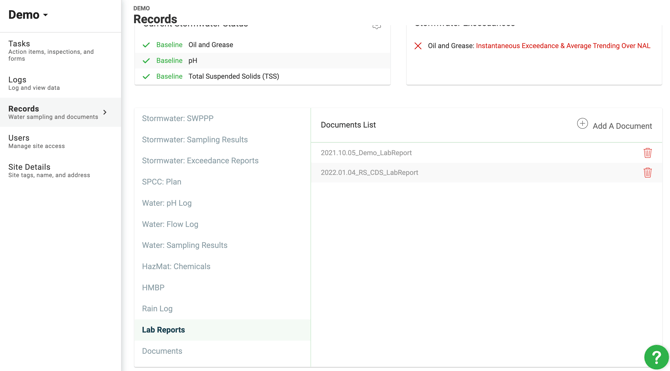
Task: Click 'Oil and Grease' status row text
Action: tap(211, 45)
